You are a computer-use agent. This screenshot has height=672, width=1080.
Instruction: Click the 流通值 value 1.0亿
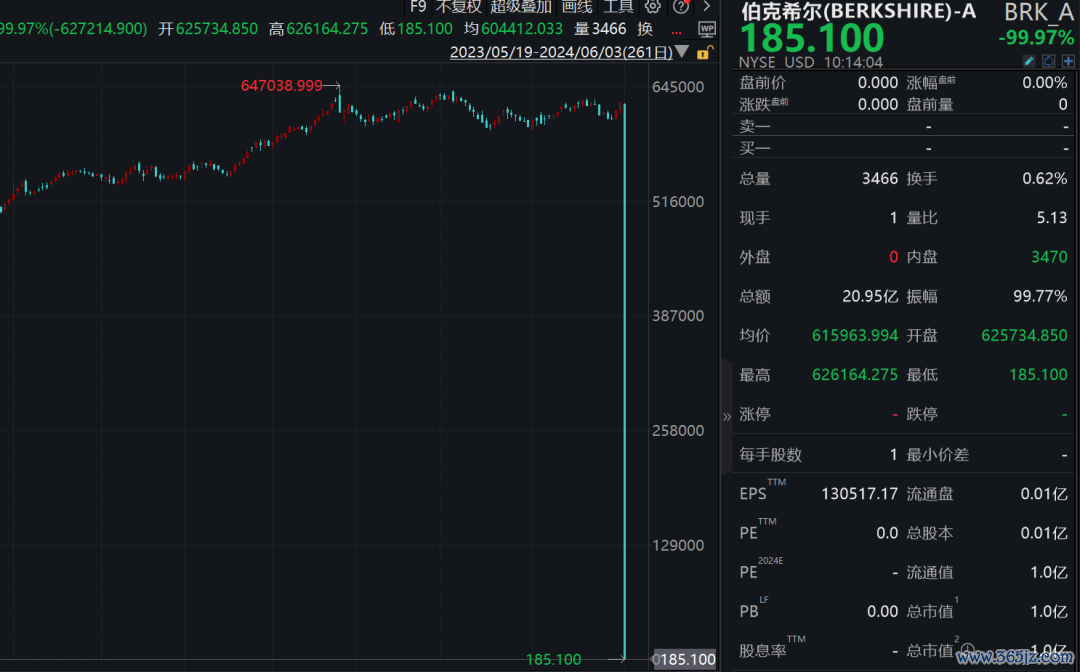click(1048, 573)
